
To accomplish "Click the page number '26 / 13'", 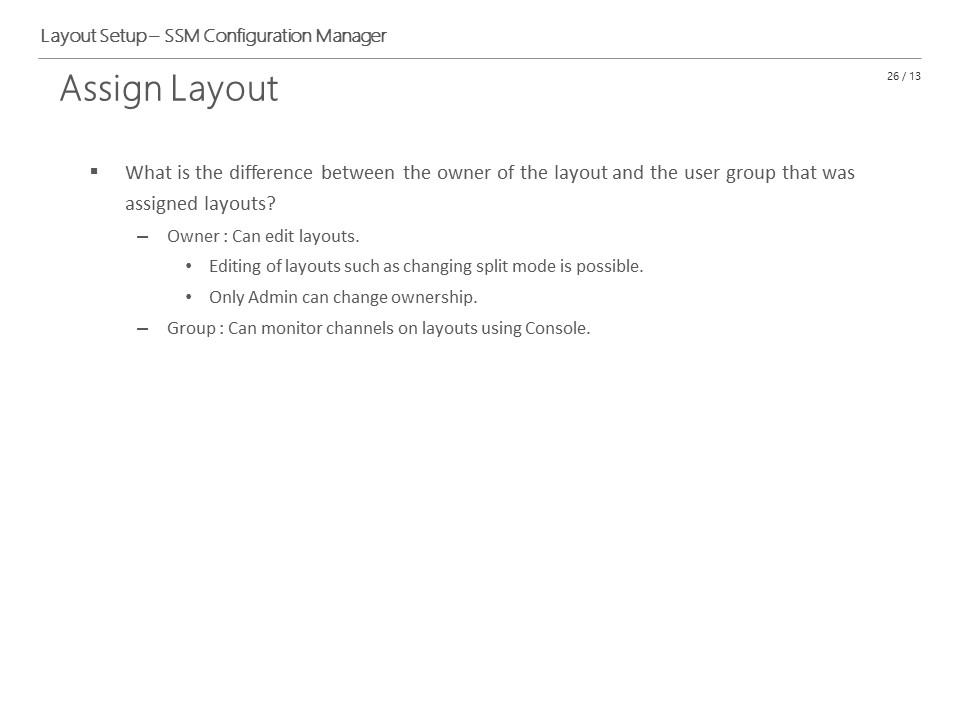I will 904,76.
